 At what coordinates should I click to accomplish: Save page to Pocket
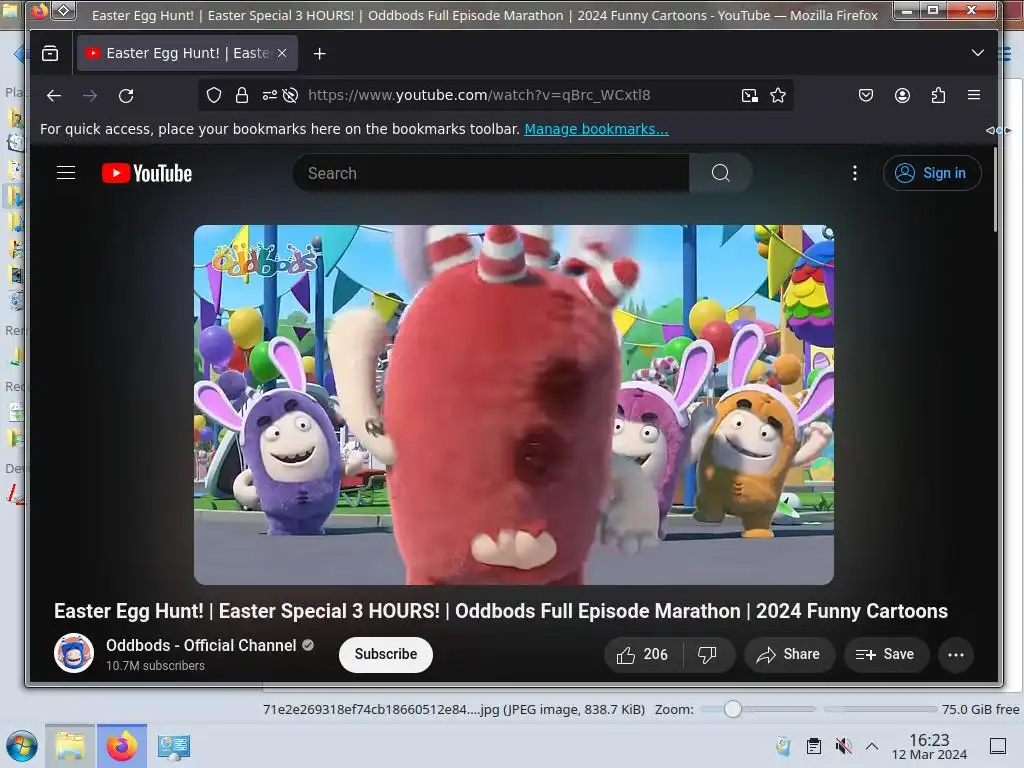[x=866, y=96]
